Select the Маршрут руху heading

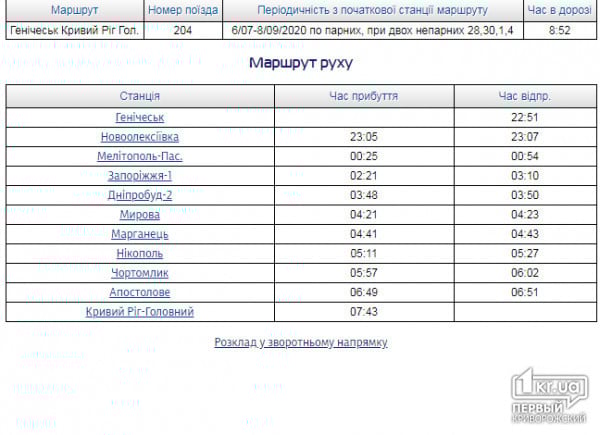tap(301, 62)
